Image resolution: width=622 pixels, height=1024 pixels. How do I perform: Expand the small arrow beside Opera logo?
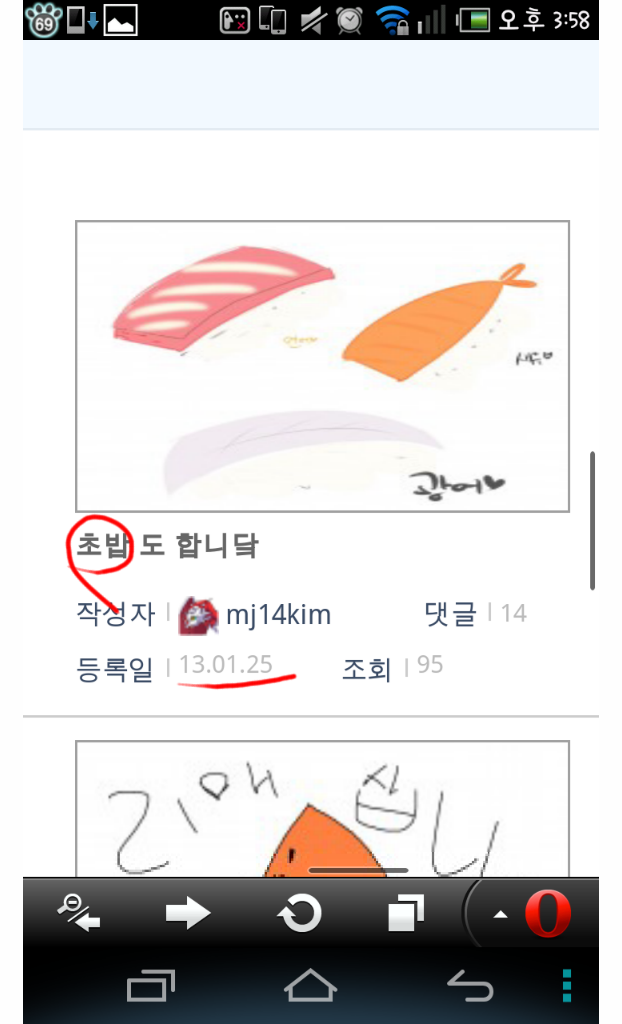click(500, 914)
